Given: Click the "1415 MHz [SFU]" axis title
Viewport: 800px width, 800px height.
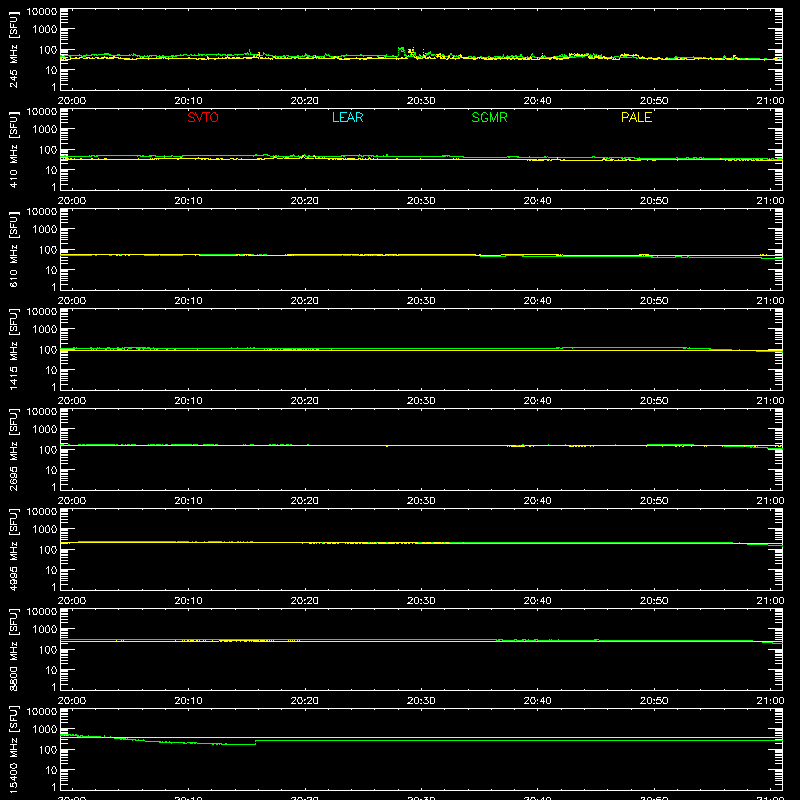Looking at the screenshot, I should click(13, 349).
